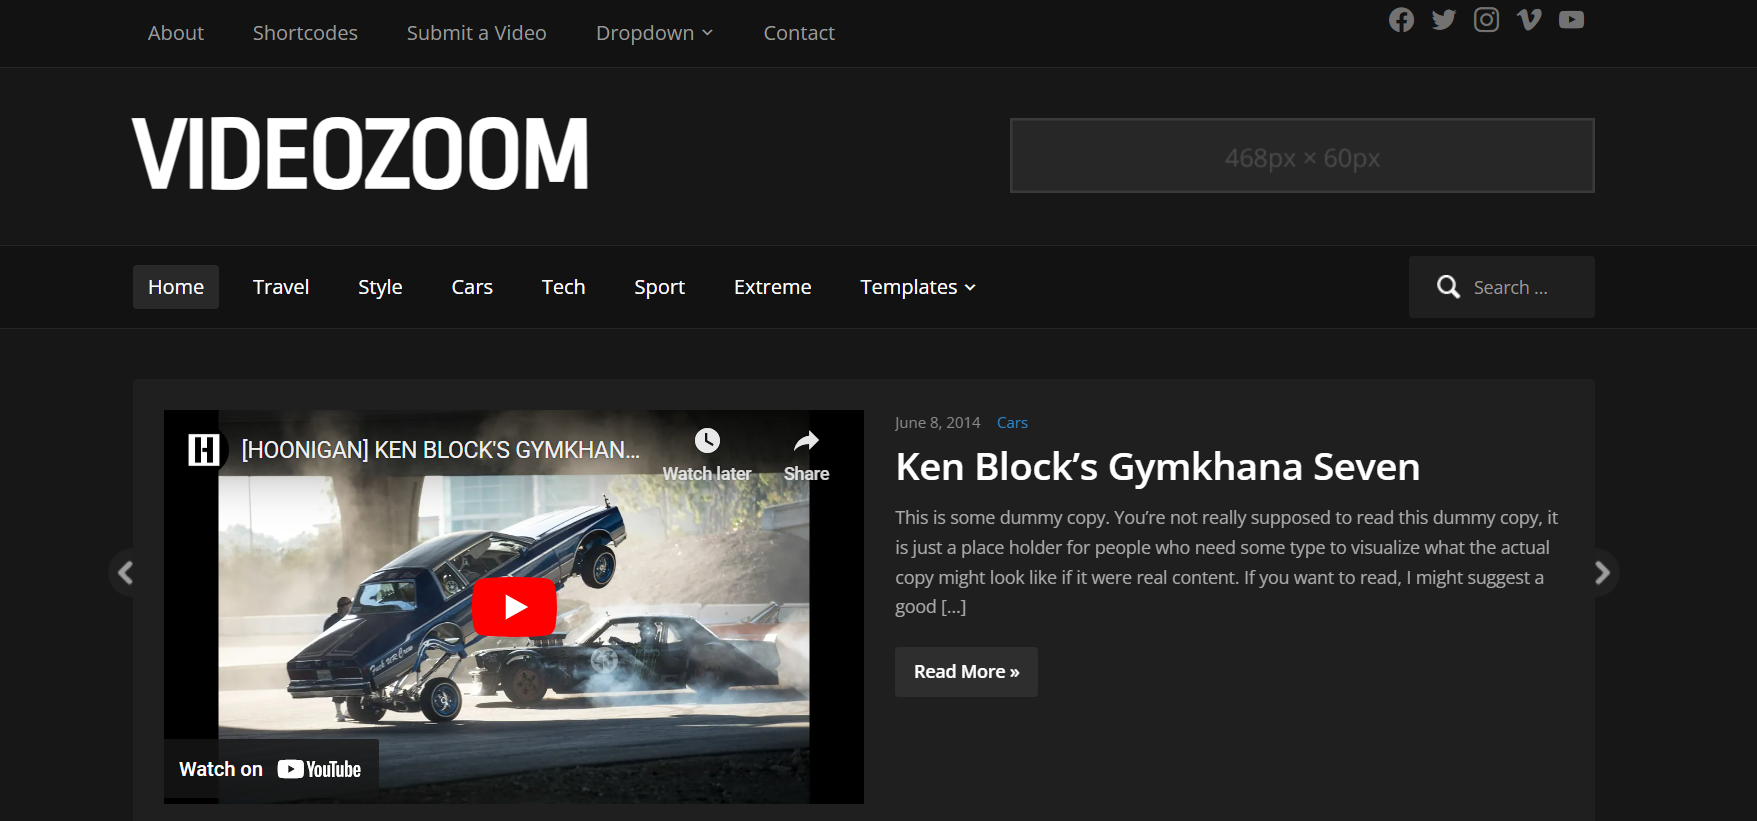
Task: Click the Cars tag beside the date
Action: click(x=1012, y=423)
